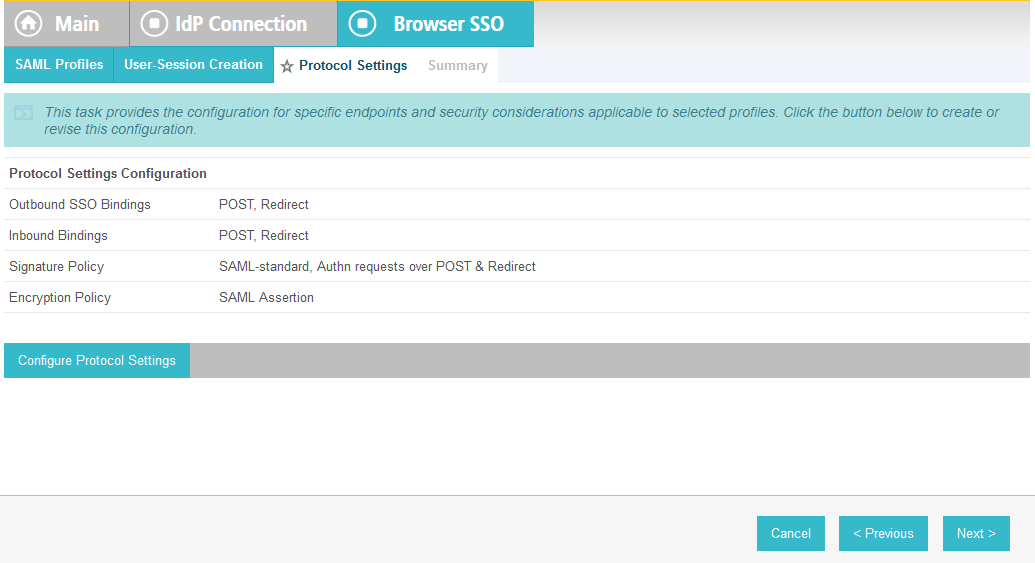Click the info panel icon in banner
1035x563 pixels.
tap(23, 112)
